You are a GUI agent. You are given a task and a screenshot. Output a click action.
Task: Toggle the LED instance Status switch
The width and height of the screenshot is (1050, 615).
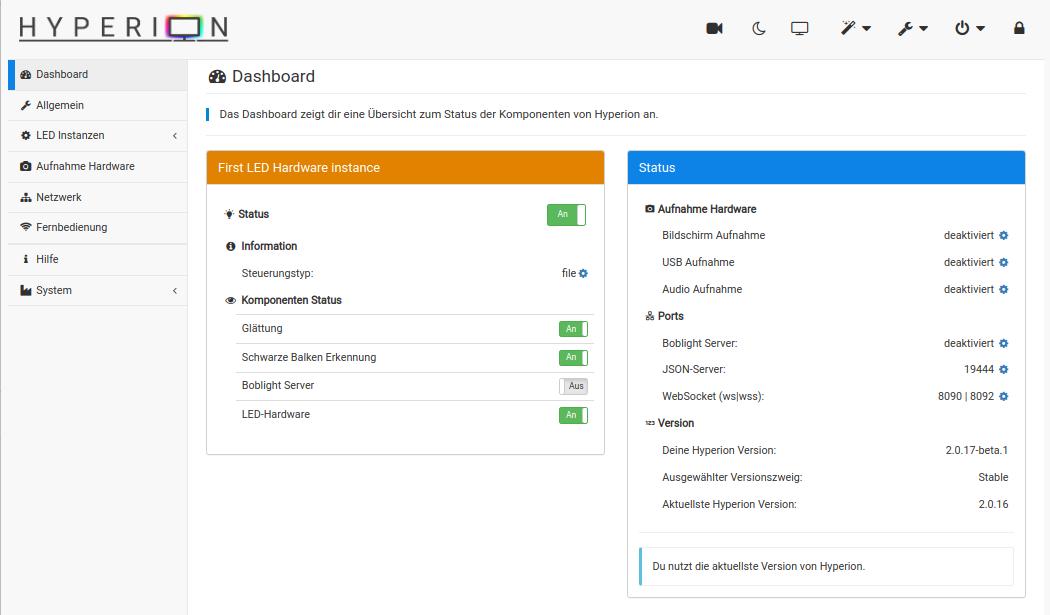tap(566, 214)
